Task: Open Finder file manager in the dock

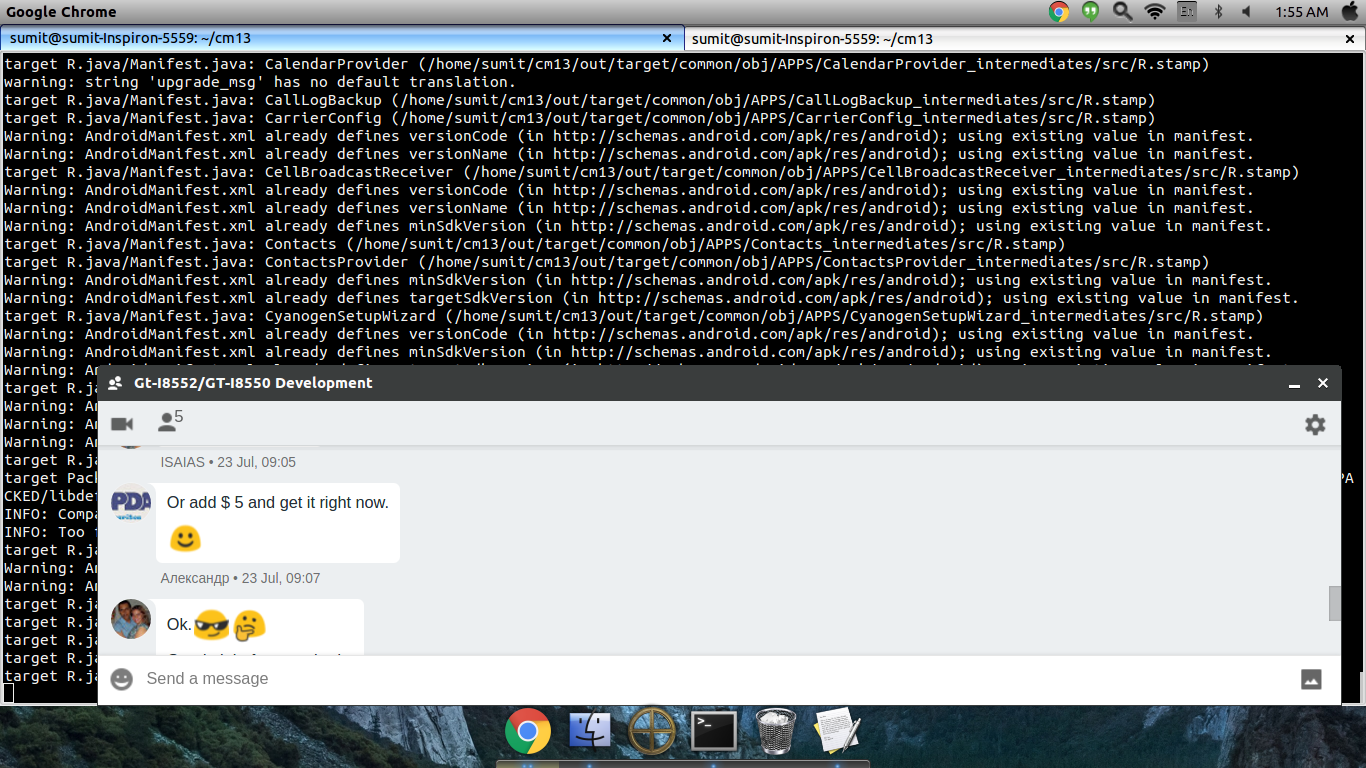Action: click(x=590, y=731)
